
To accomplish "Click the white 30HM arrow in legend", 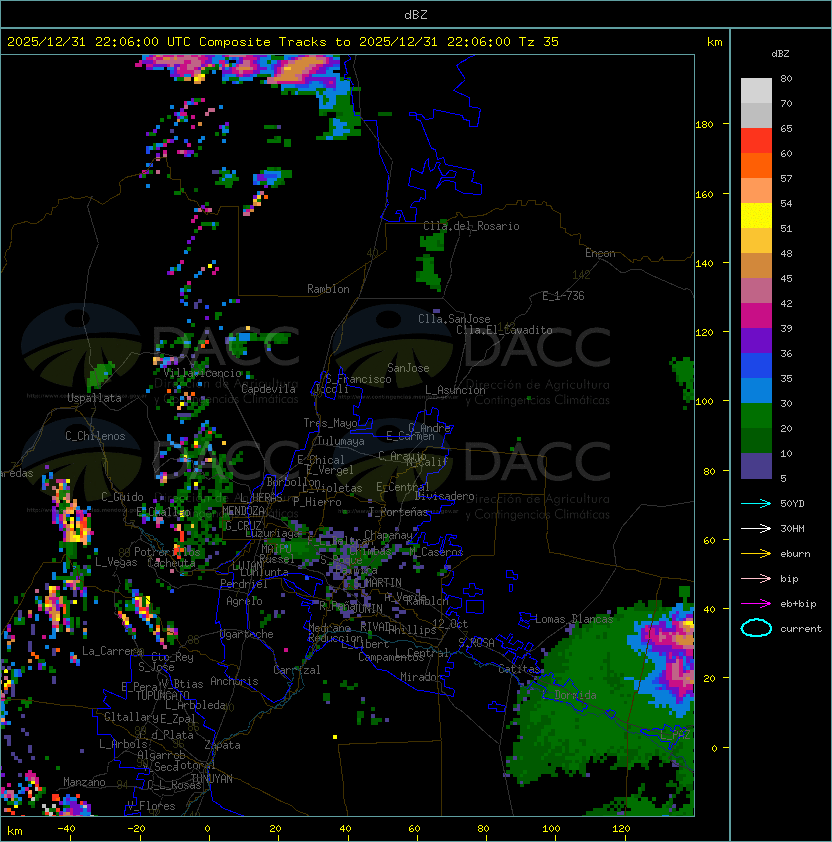I will pos(756,528).
